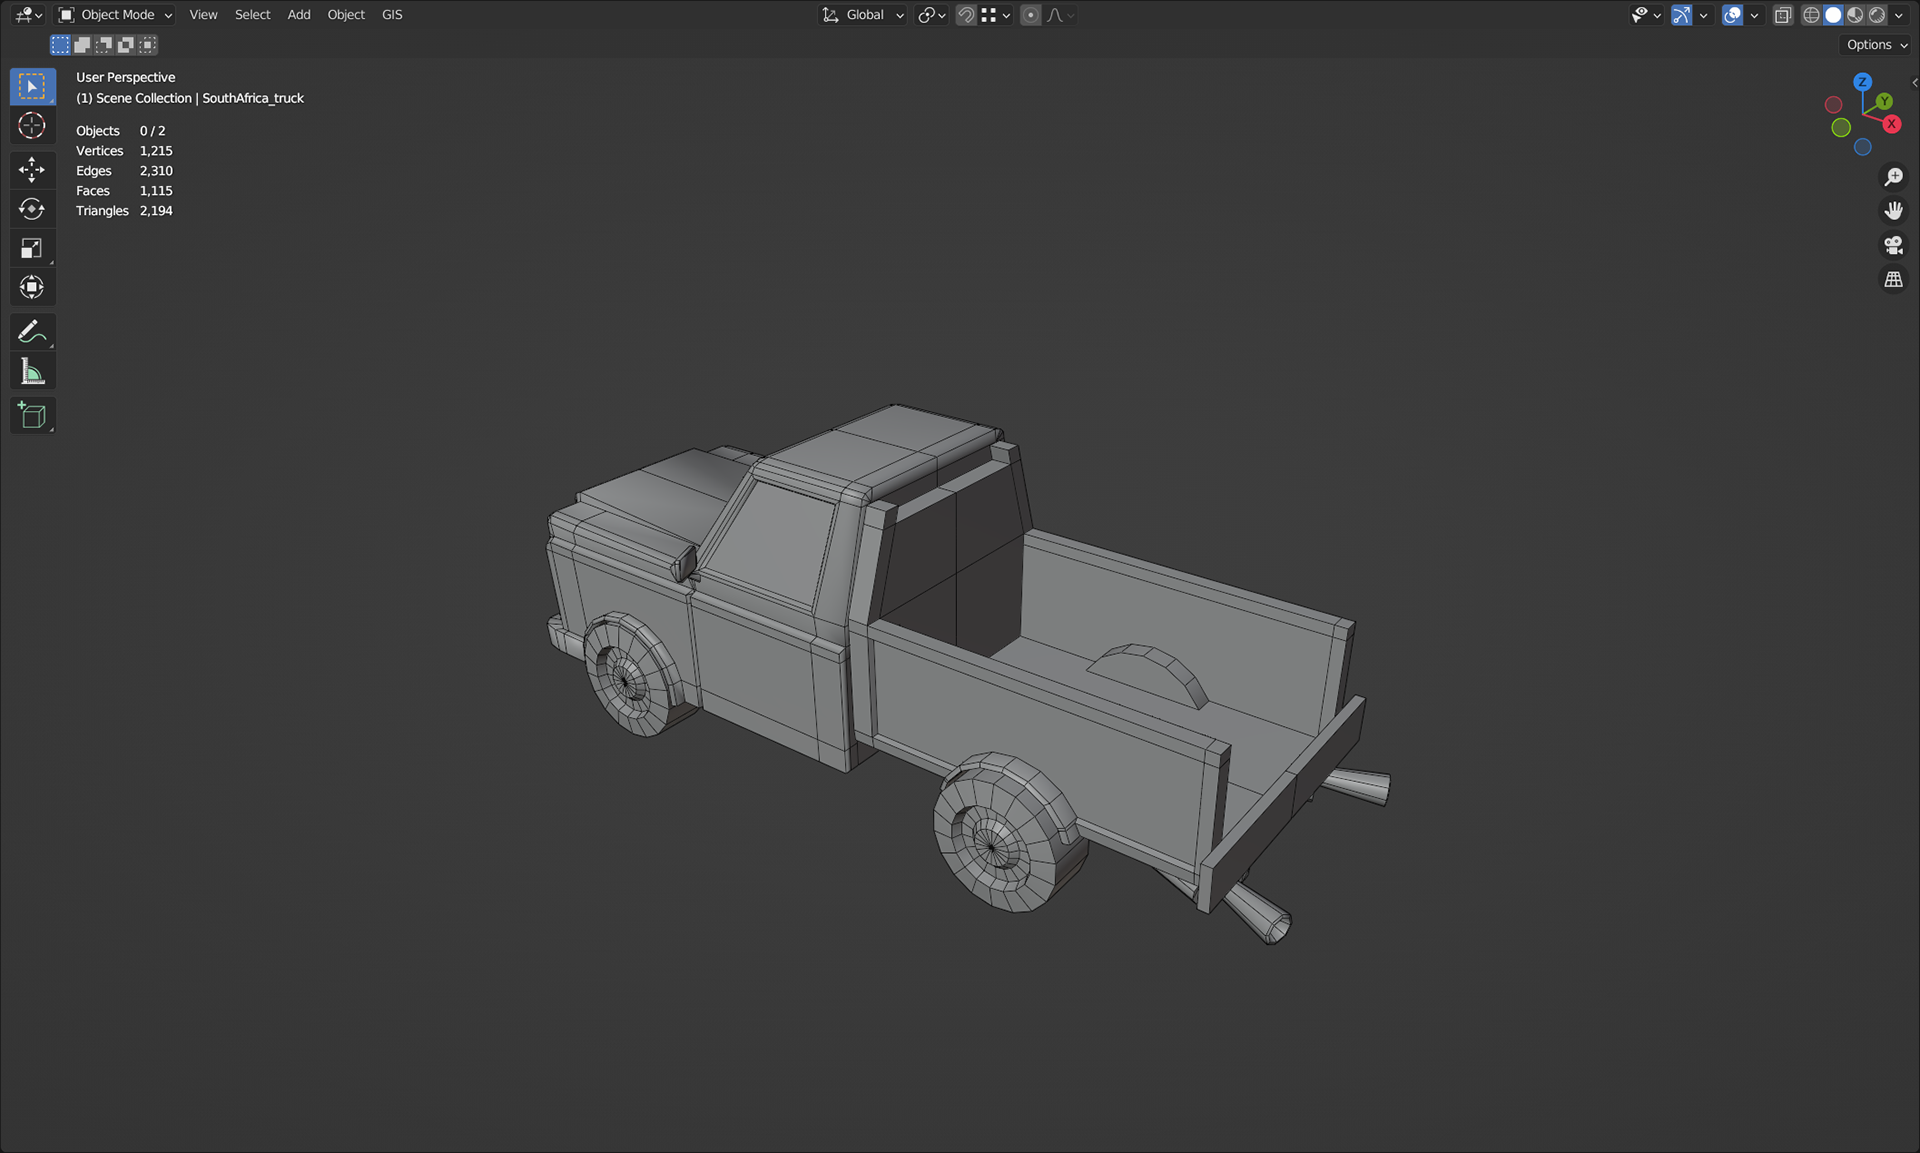Viewport: 1920px width, 1153px height.
Task: Enable proportional editing
Action: (x=1031, y=15)
